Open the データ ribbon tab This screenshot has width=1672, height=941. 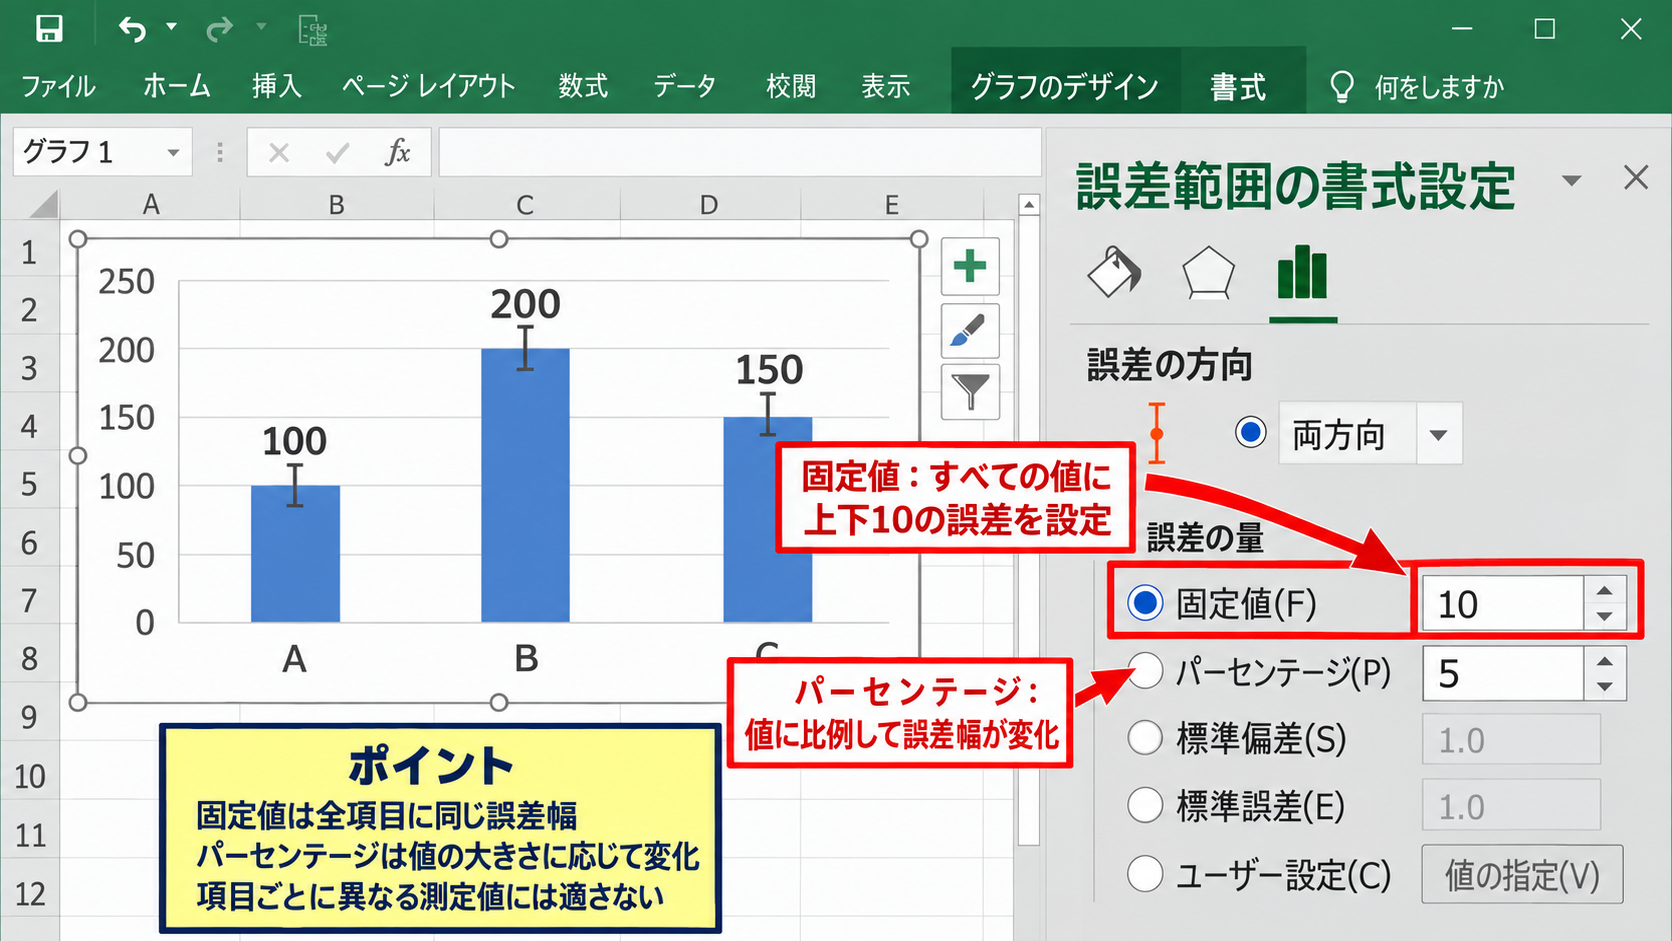coord(685,86)
